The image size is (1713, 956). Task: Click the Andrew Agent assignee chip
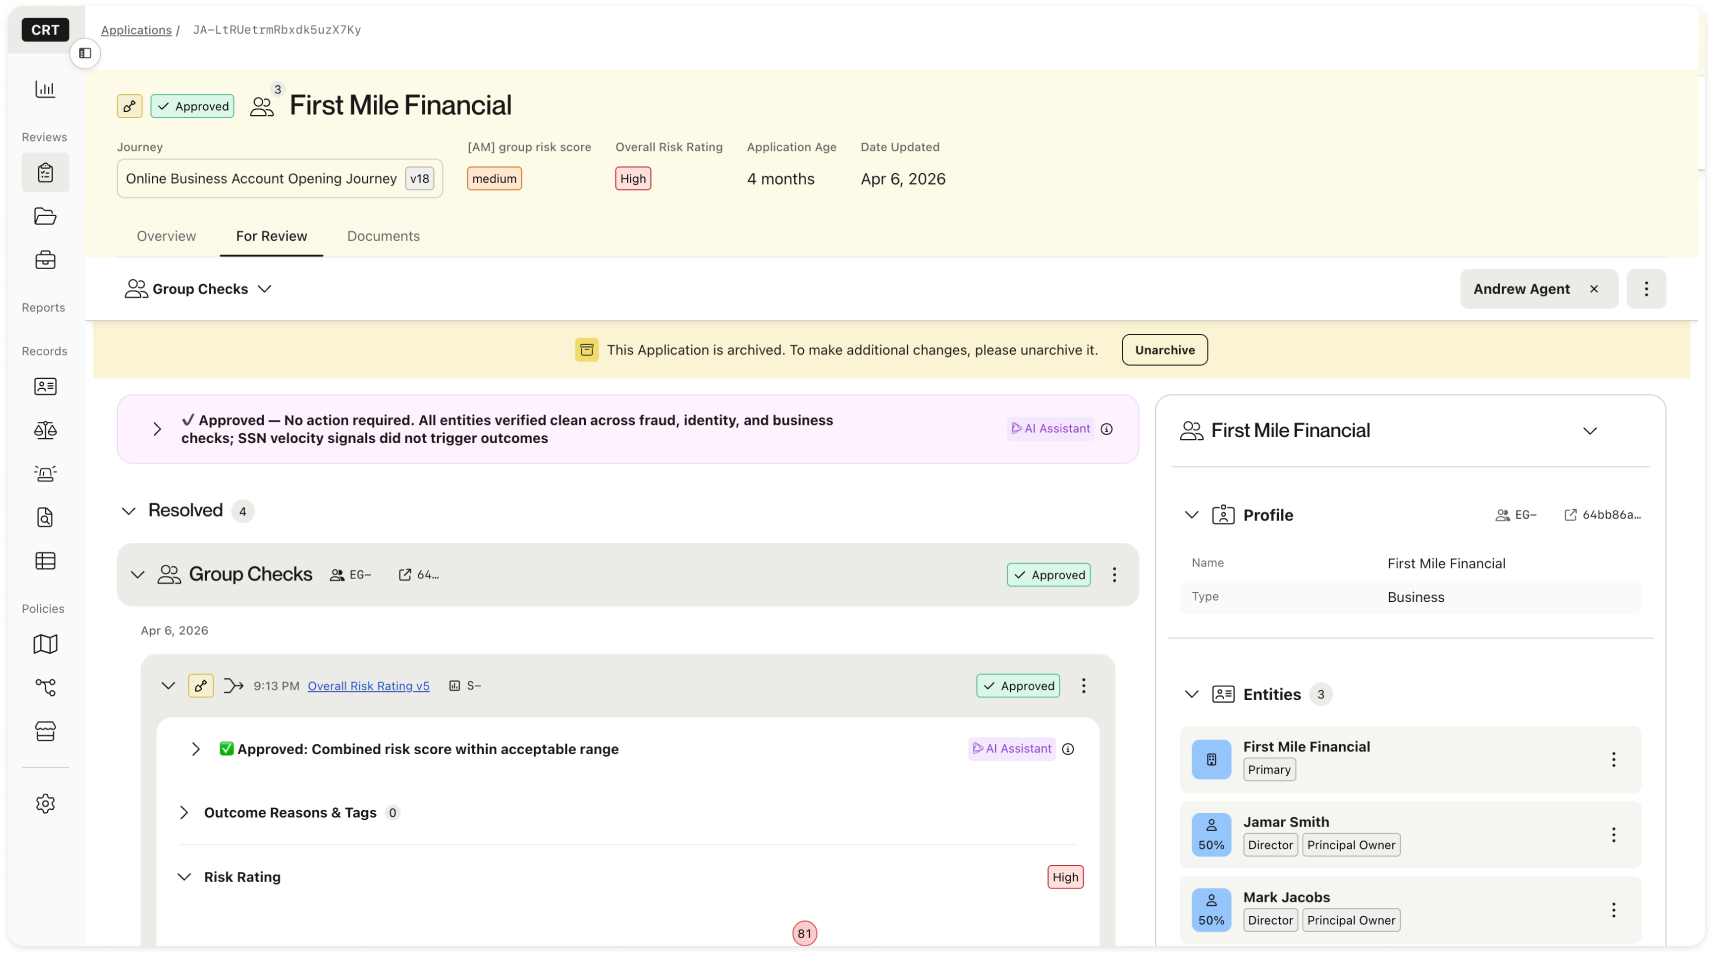point(1539,289)
